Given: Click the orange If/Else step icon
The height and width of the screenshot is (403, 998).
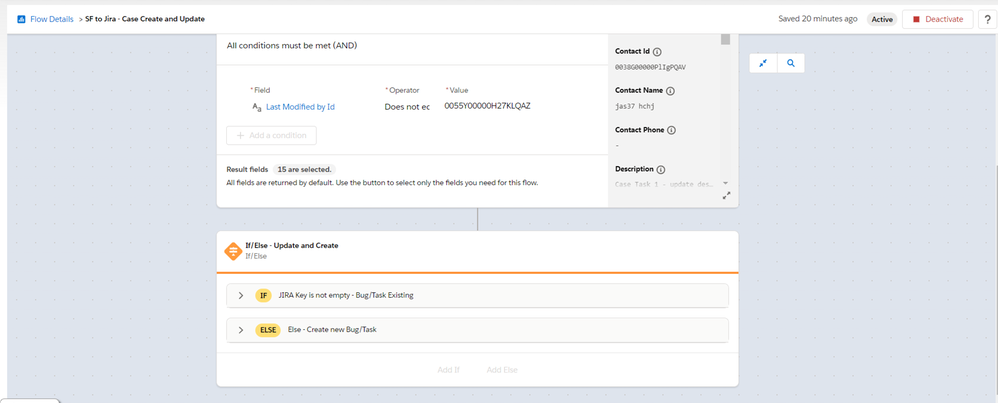Looking at the screenshot, I should coord(234,250).
